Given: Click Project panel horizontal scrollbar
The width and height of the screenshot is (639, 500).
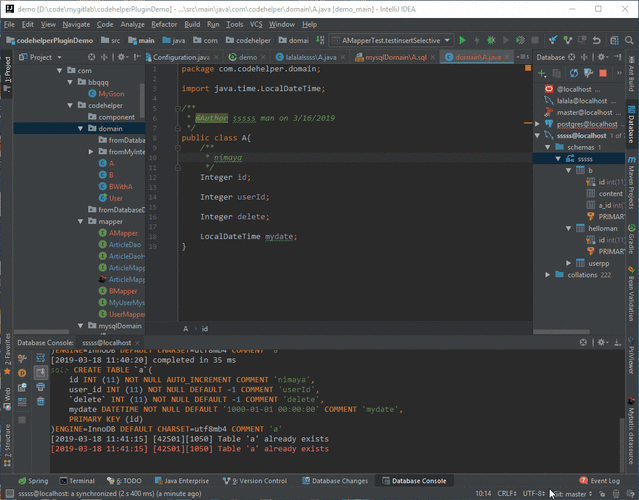Looking at the screenshot, I should (41, 331).
